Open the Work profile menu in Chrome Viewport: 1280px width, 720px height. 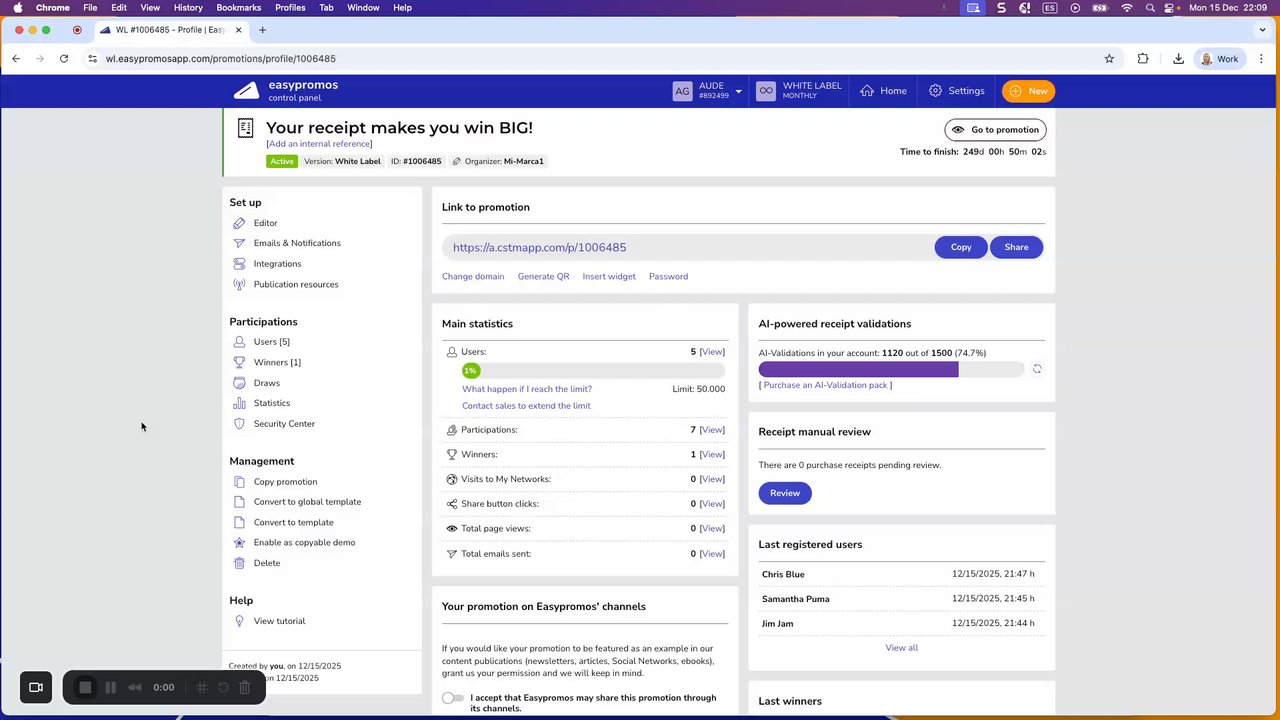[x=1220, y=59]
